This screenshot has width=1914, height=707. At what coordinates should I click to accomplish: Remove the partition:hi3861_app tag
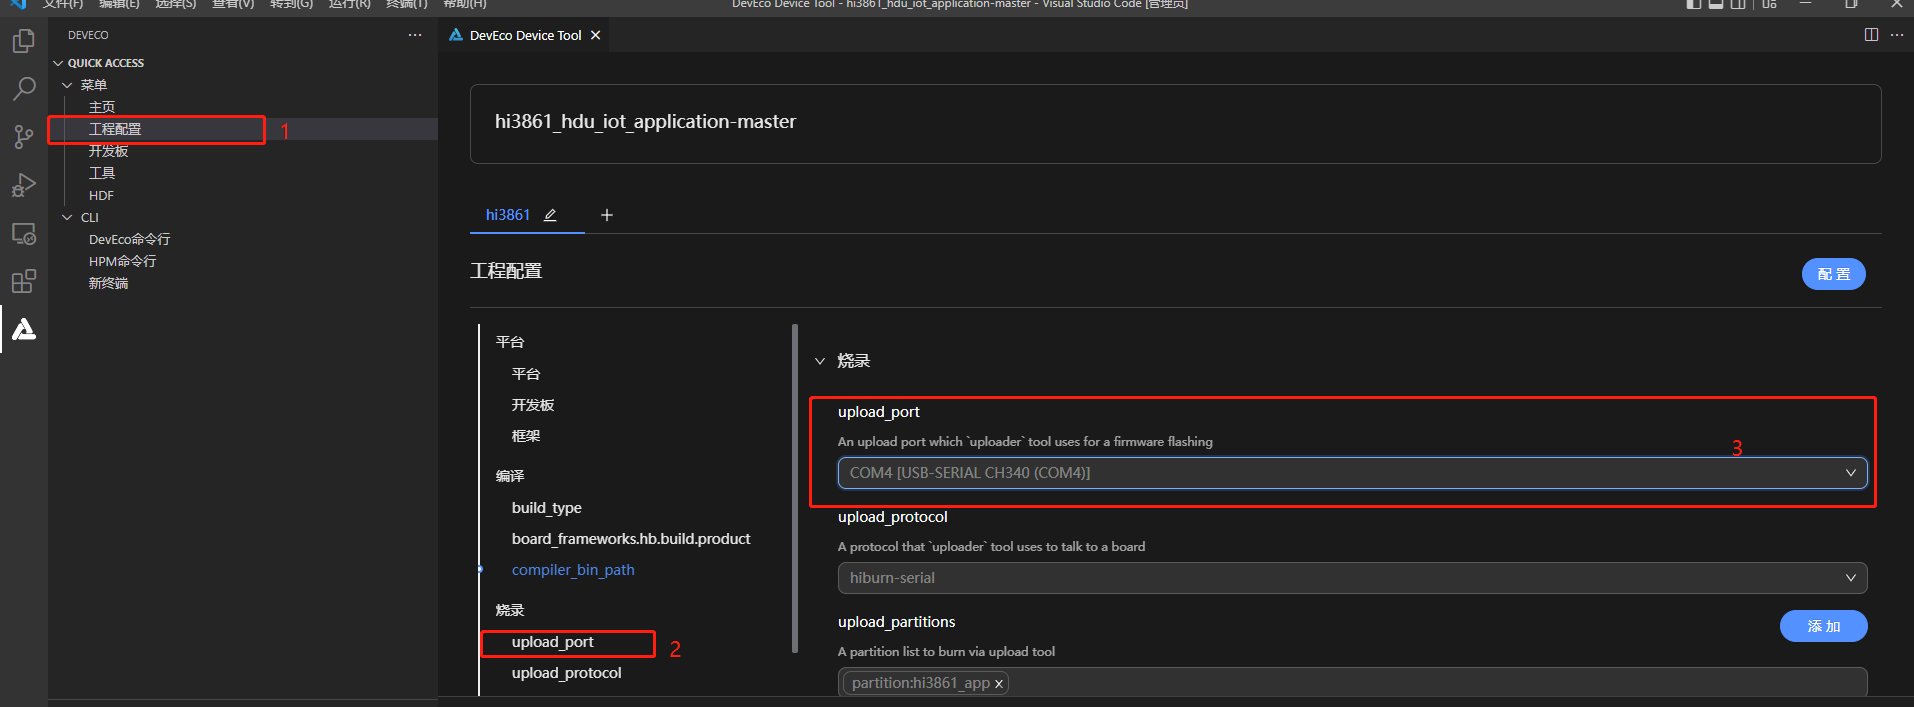[x=998, y=684]
